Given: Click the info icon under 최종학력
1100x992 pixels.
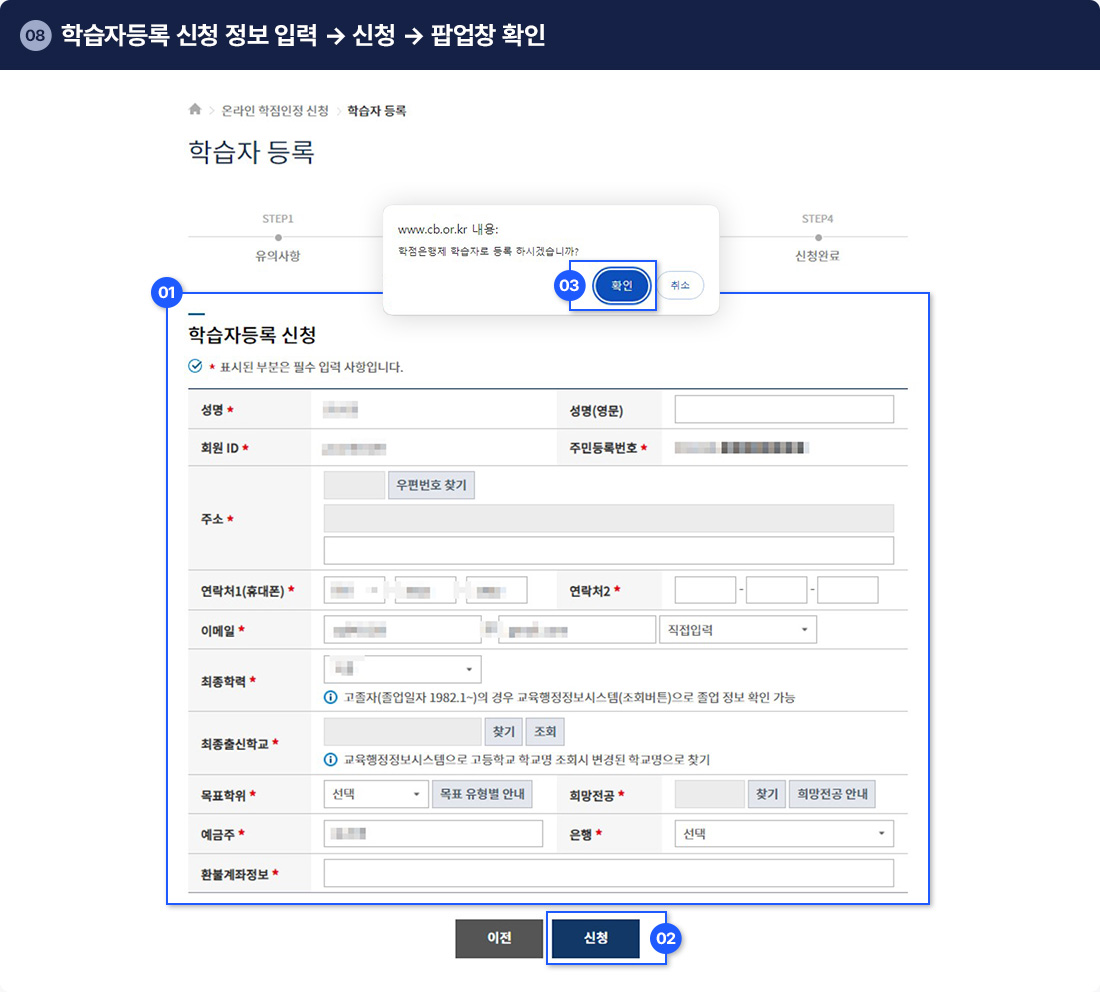Looking at the screenshot, I should coord(331,697).
